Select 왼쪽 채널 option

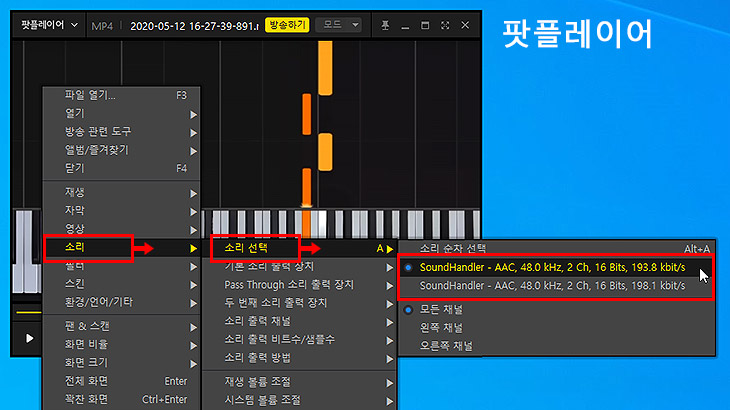point(556,328)
